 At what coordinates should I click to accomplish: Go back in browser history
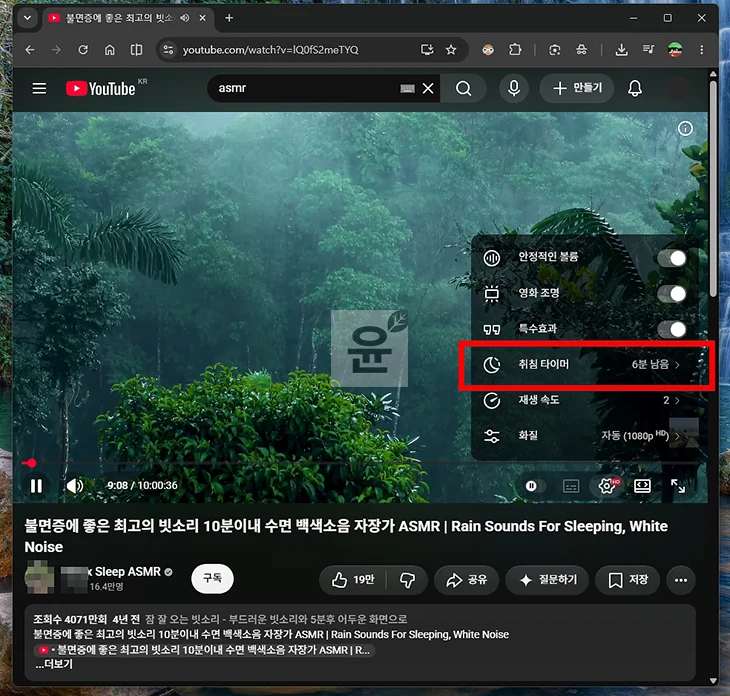point(30,50)
